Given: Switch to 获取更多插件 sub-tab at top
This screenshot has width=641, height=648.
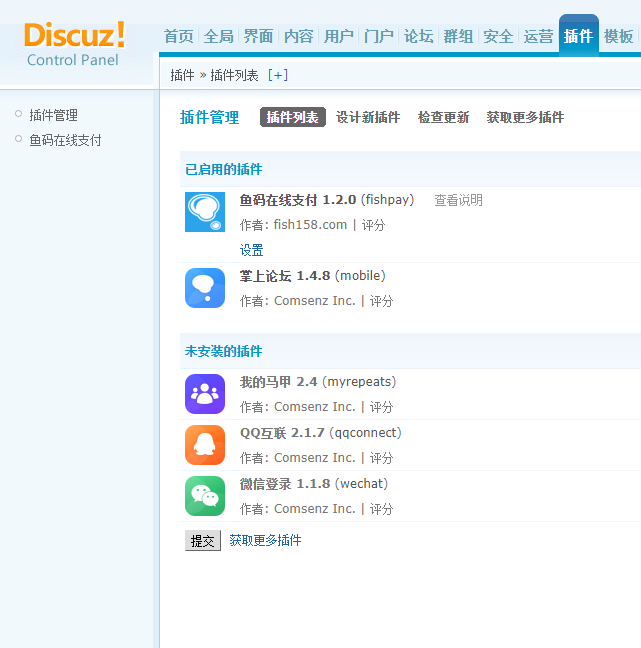Looking at the screenshot, I should [525, 117].
